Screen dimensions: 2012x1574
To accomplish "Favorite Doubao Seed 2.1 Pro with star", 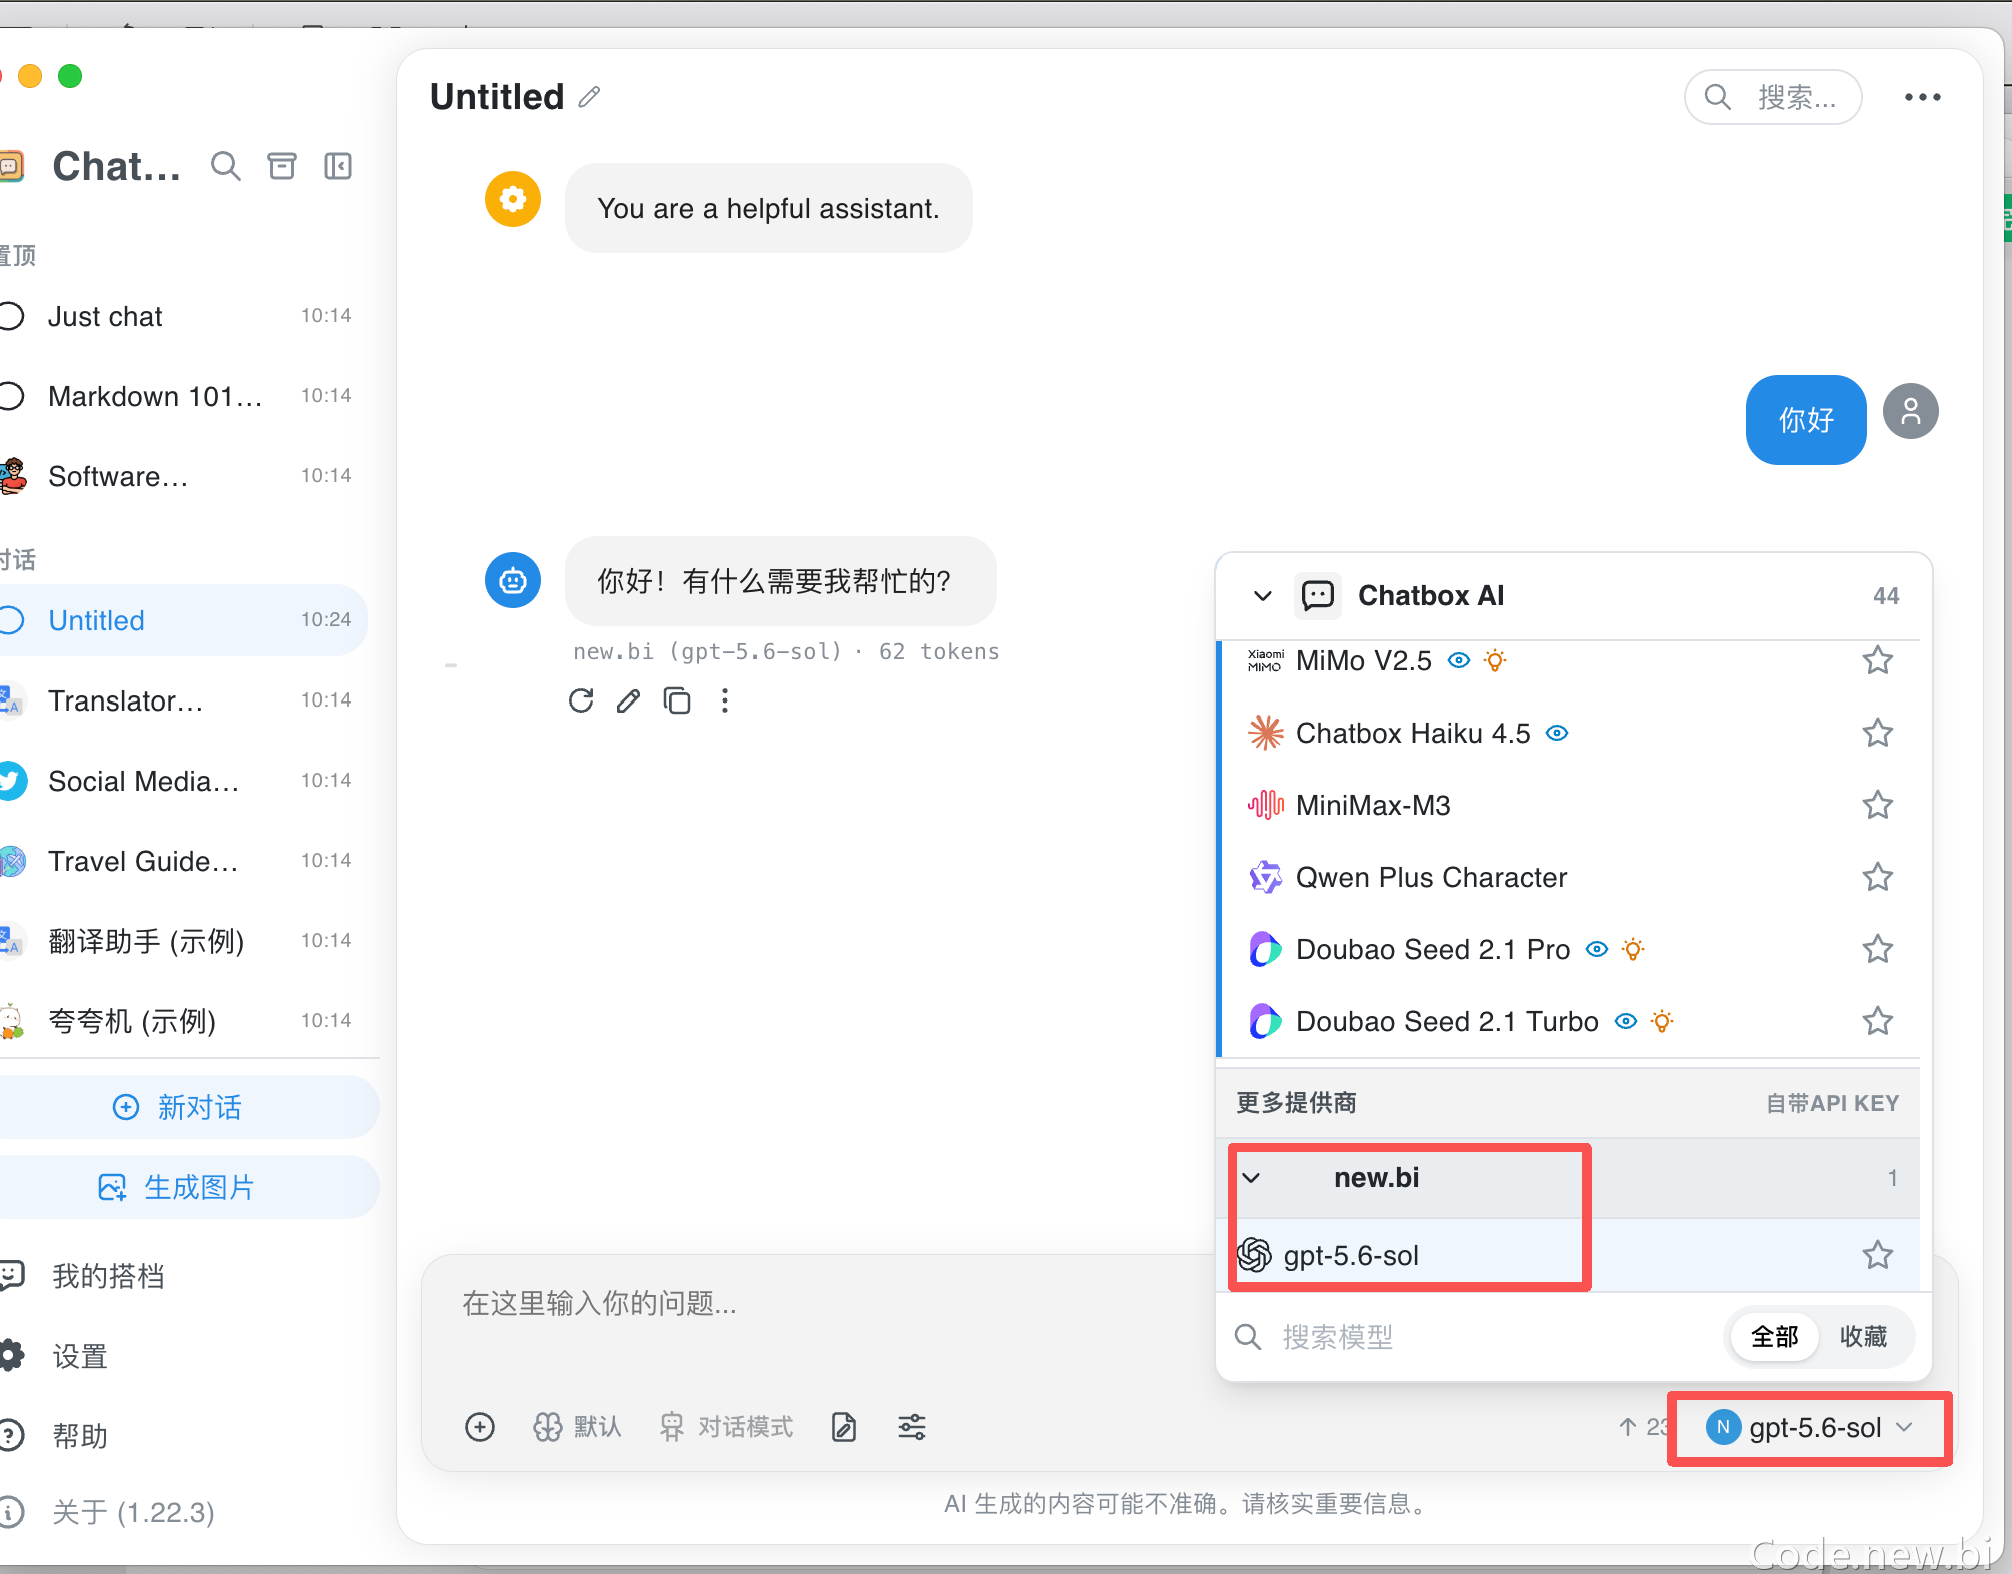I will [x=1877, y=949].
